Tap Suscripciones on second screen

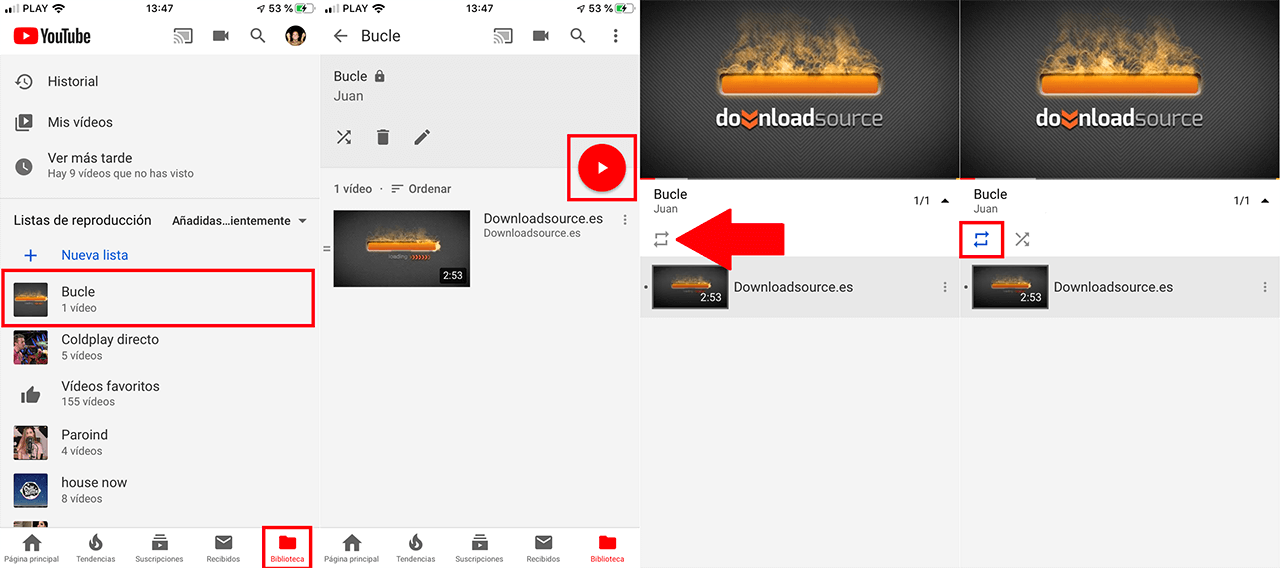tap(480, 547)
